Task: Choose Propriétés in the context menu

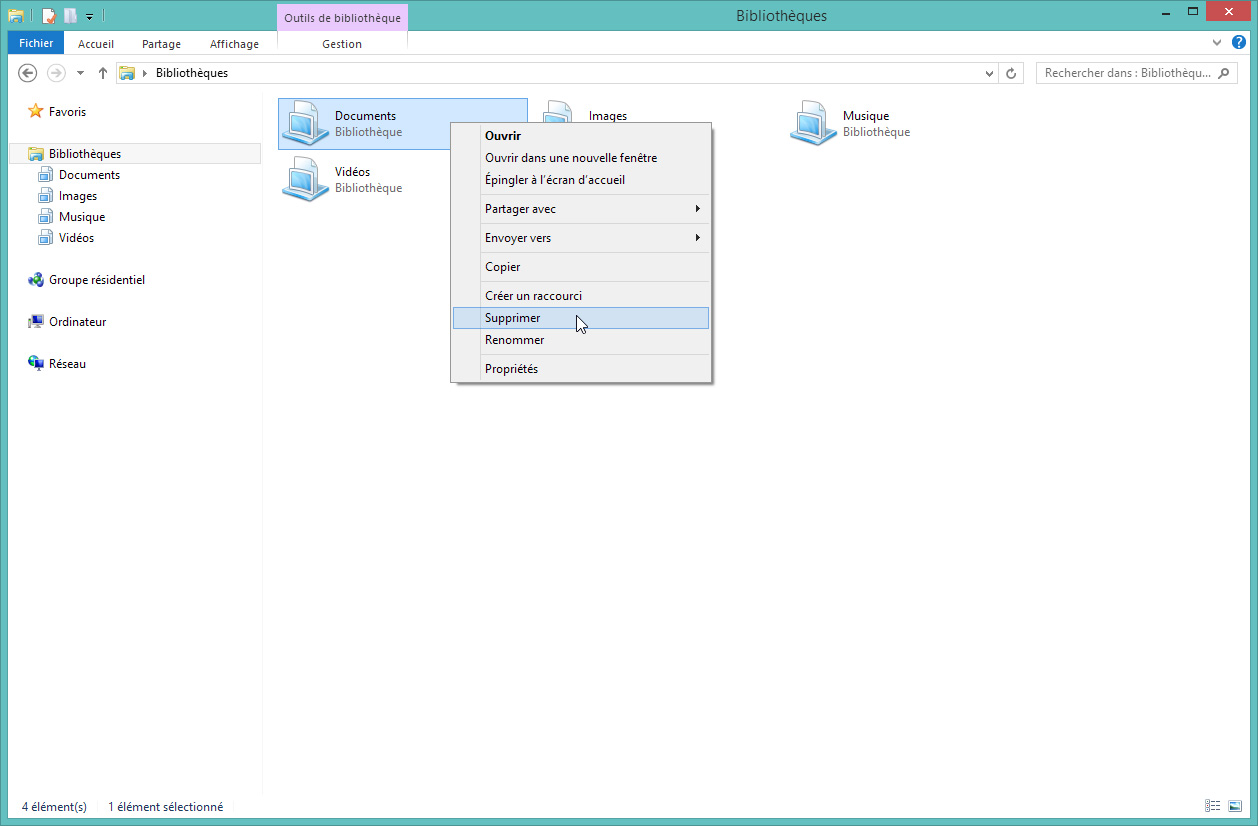Action: click(580, 369)
